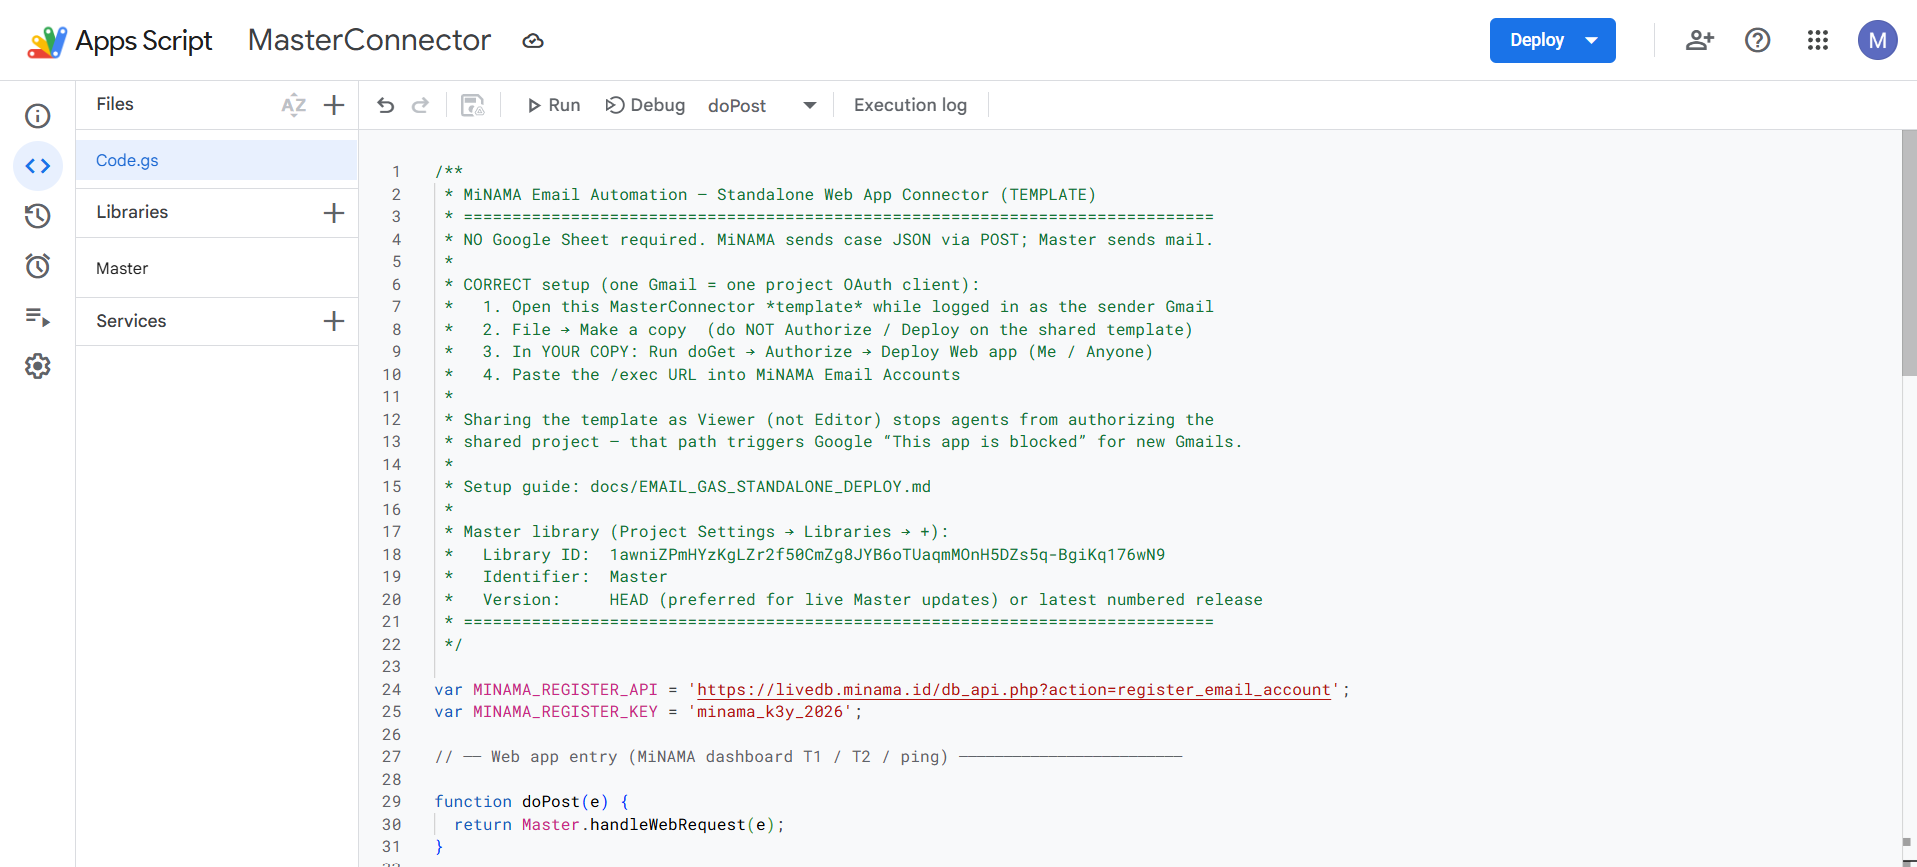The width and height of the screenshot is (1917, 867).
Task: Click 'minama_k3y_2026' string in code
Action: (775, 712)
